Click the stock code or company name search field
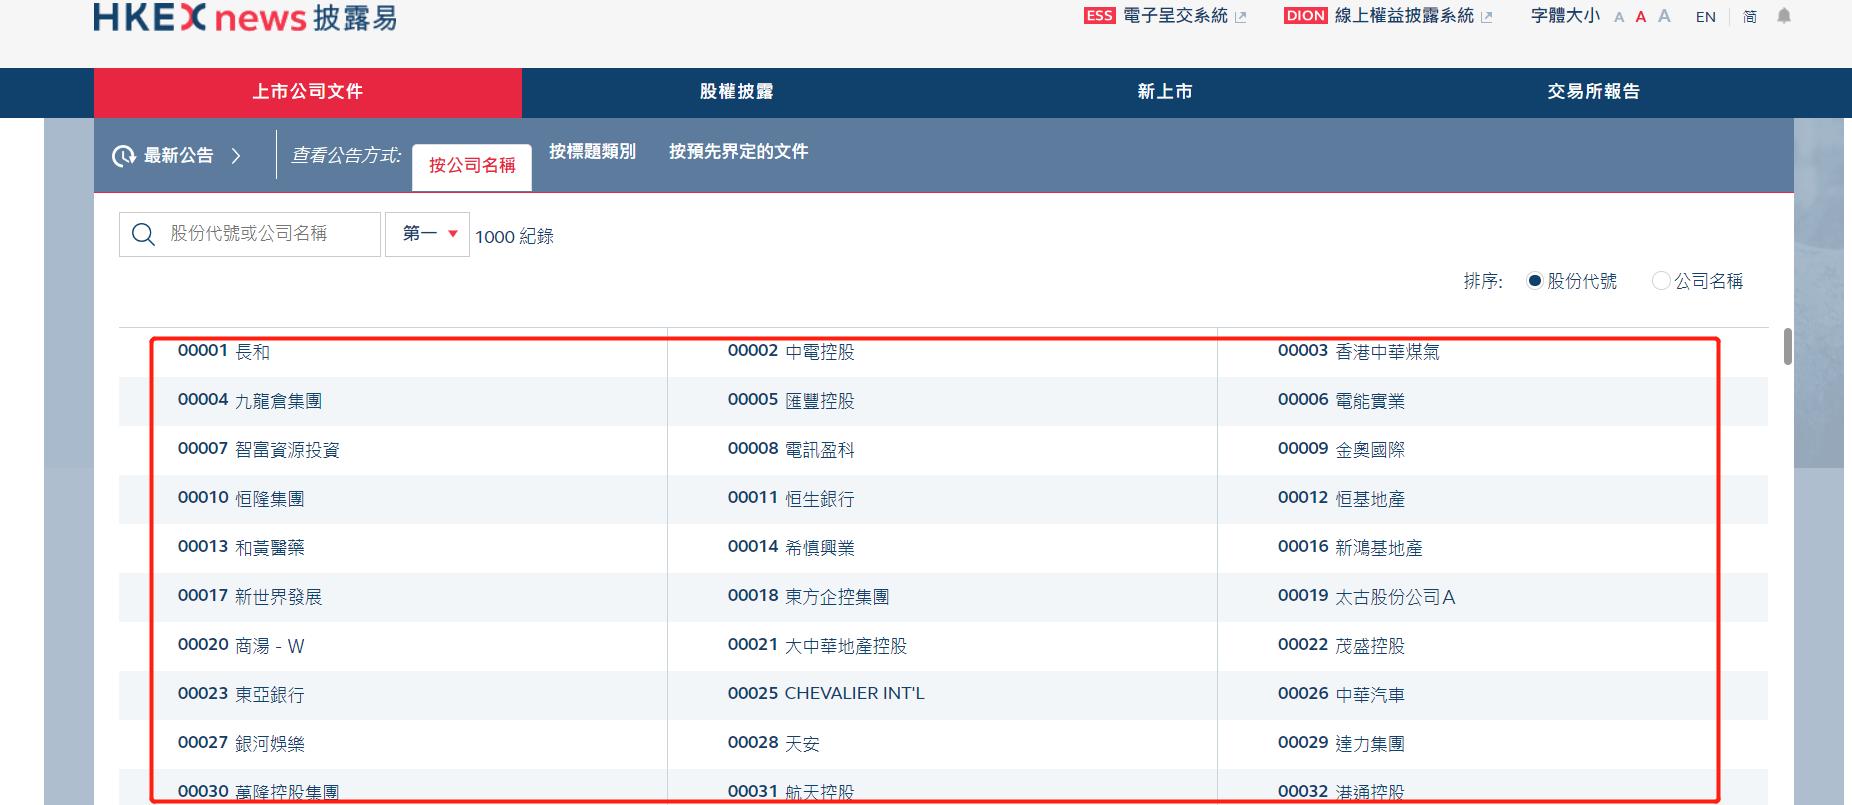The image size is (1852, 805). pos(250,234)
